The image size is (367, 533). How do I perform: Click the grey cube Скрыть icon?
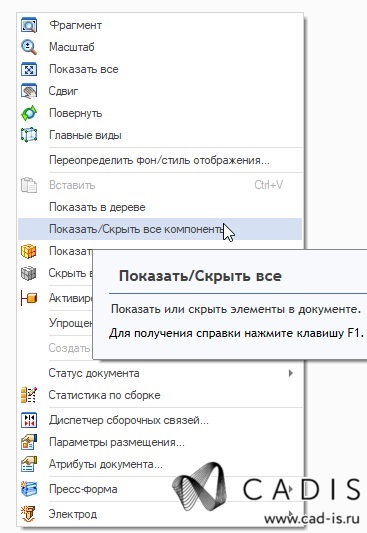[x=29, y=273]
